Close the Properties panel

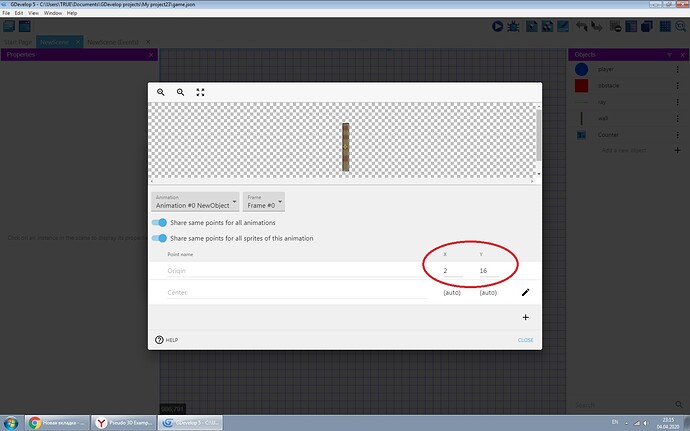pyautogui.click(x=151, y=55)
